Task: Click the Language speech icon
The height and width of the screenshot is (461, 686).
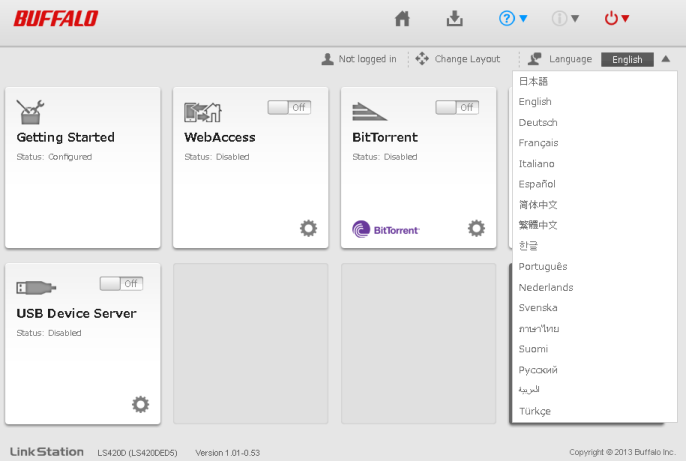Action: [535, 59]
